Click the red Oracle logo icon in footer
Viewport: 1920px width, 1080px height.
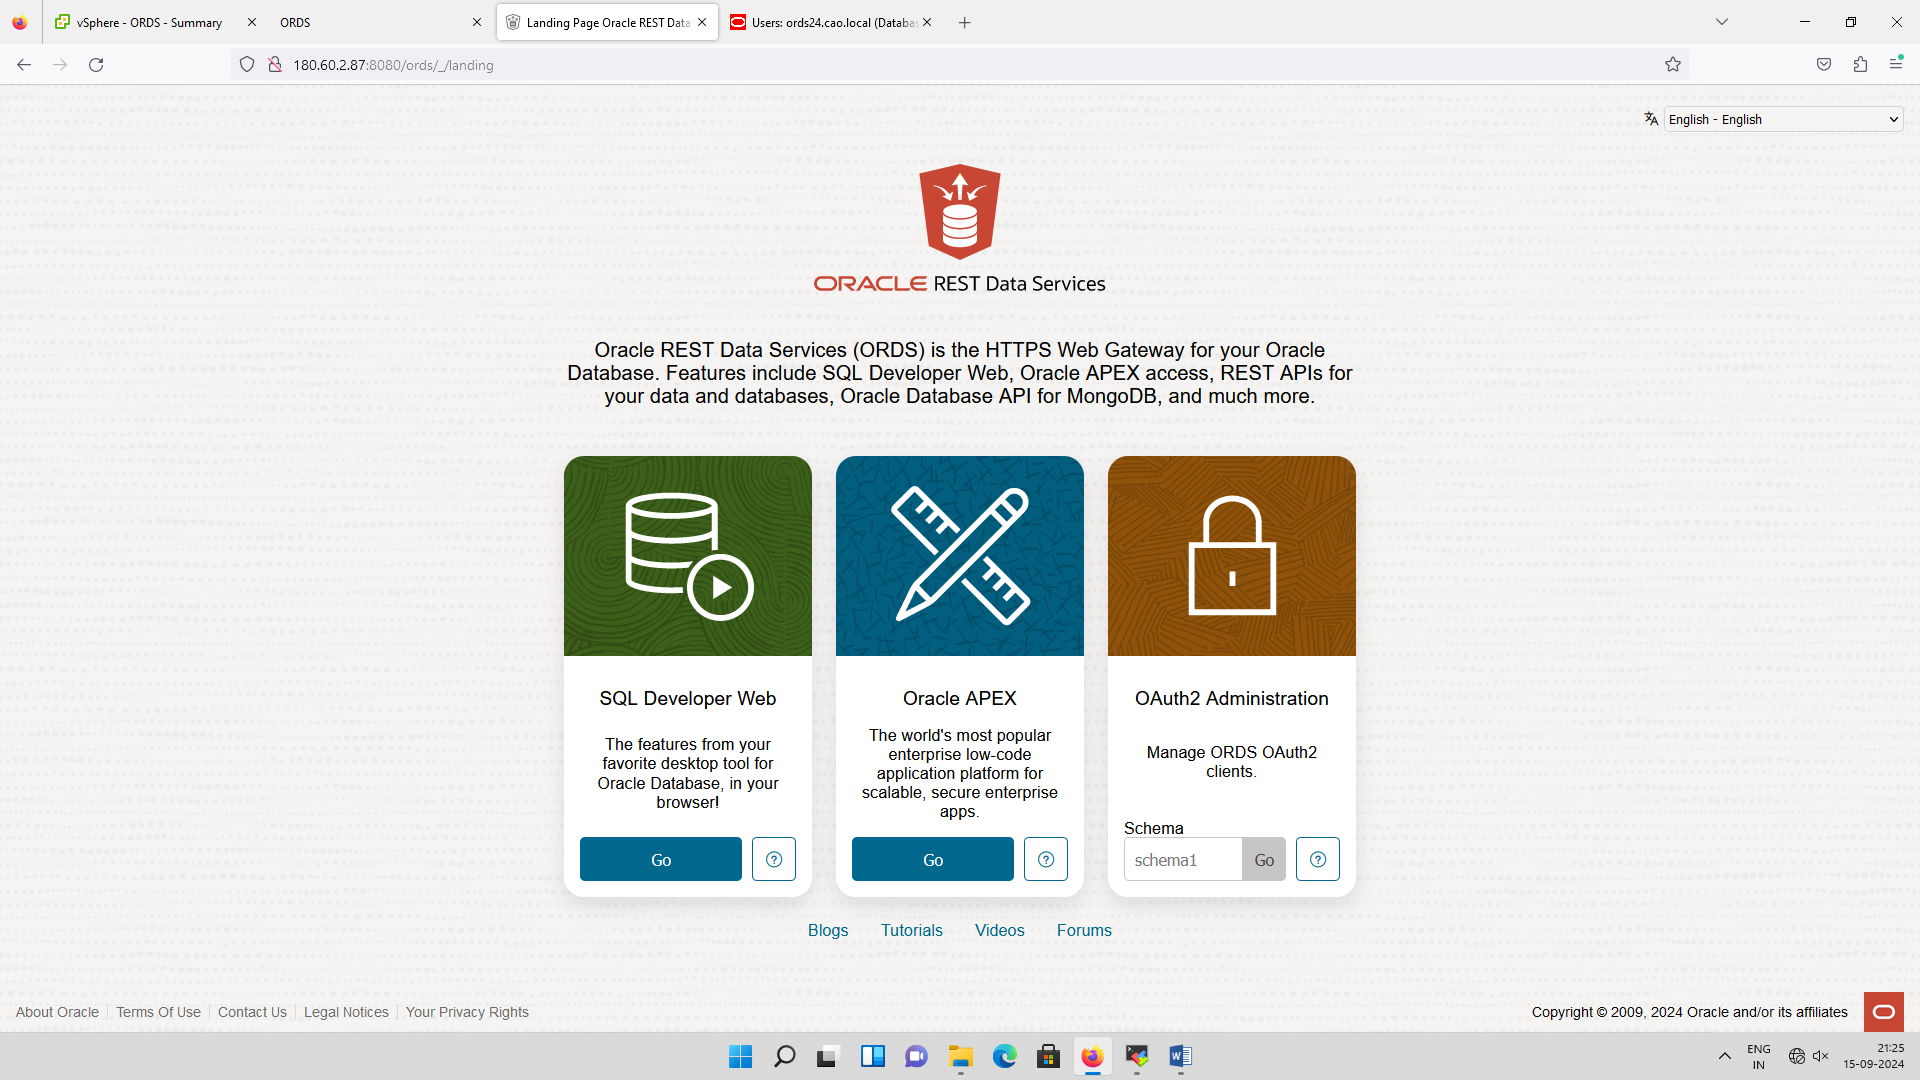coord(1883,1011)
